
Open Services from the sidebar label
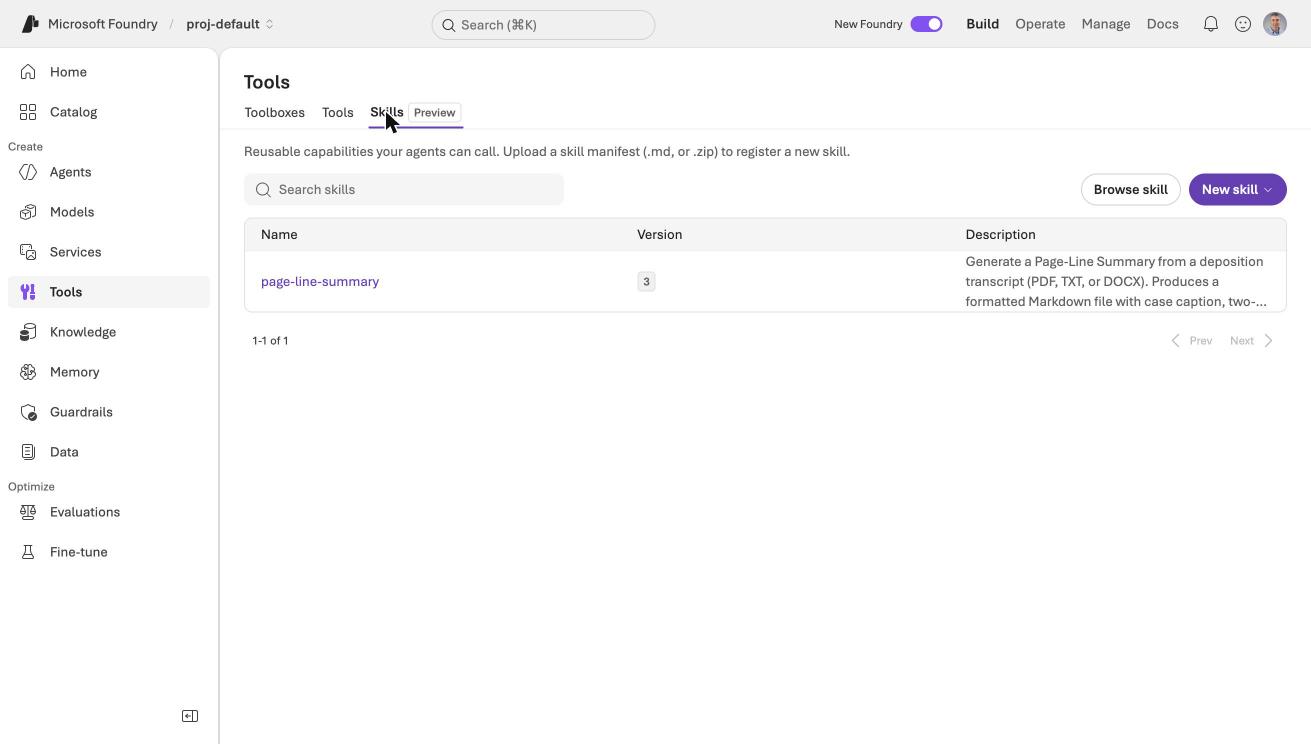[76, 252]
